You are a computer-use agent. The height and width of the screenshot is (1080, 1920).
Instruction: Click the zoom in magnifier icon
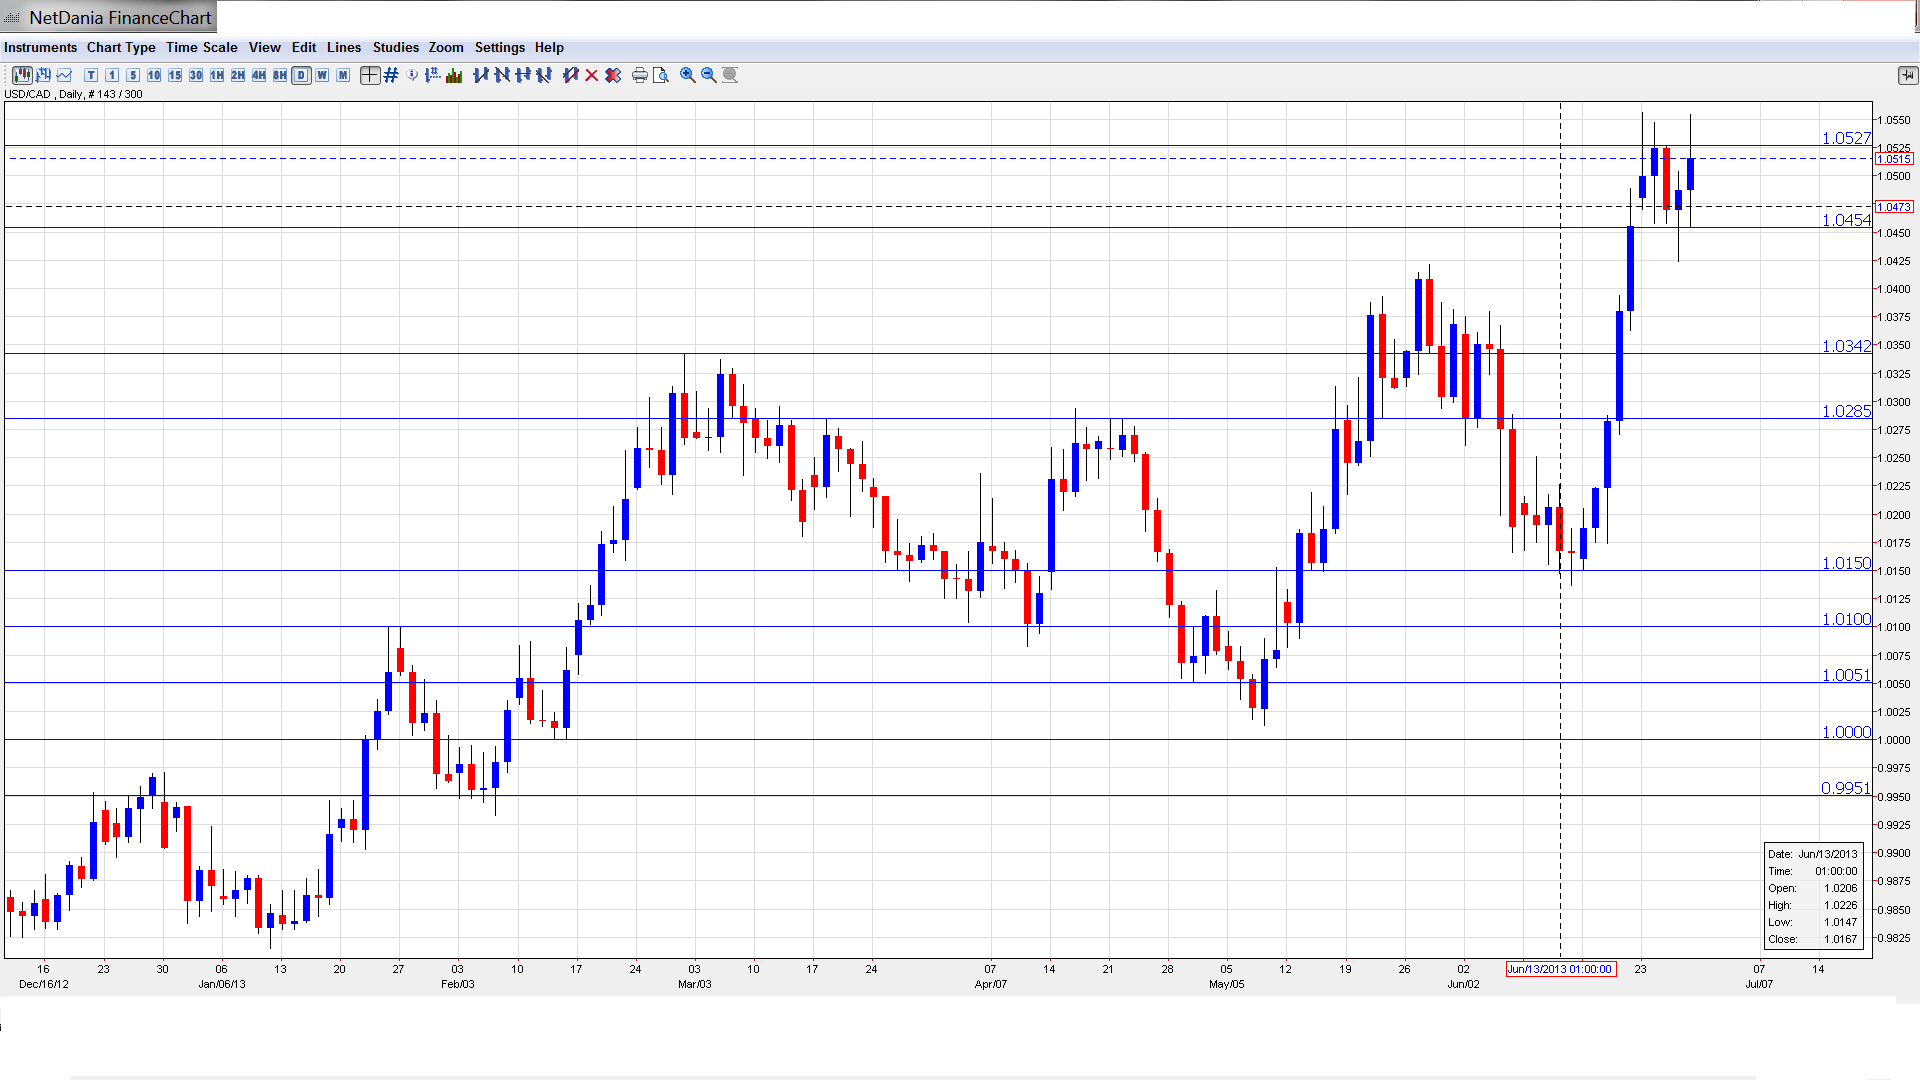pos(688,75)
